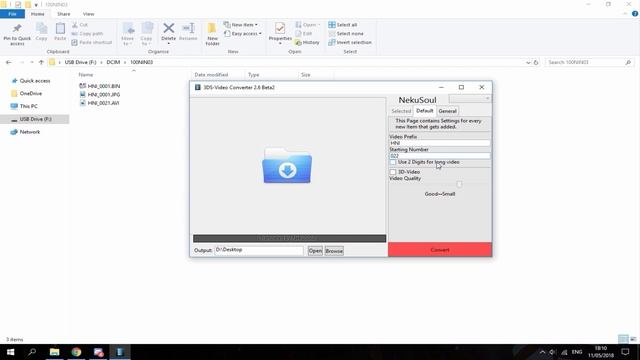Click the red Convert button
The image size is (640, 360).
pyautogui.click(x=440, y=250)
